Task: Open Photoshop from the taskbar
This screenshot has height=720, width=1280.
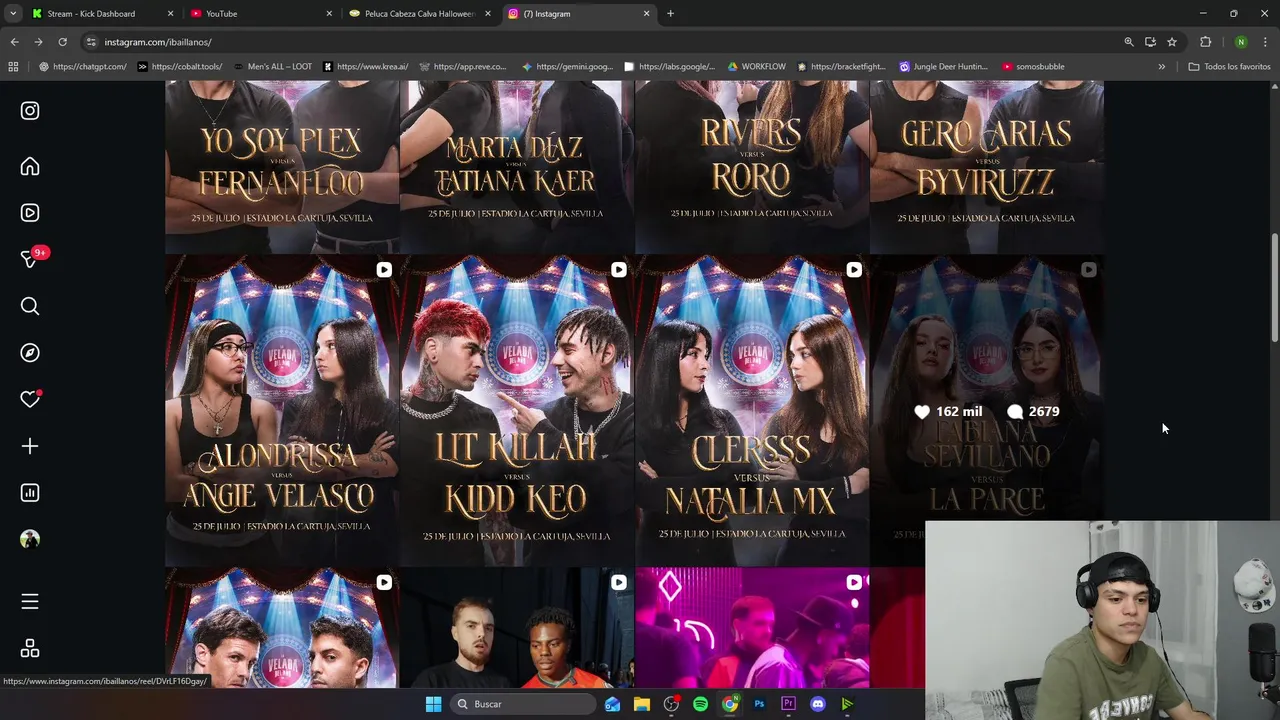Action: tap(759, 704)
